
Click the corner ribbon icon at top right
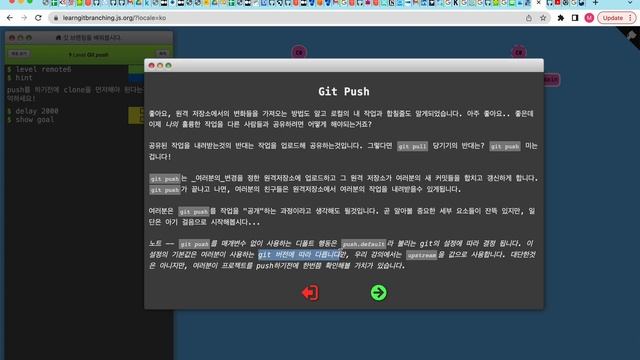(x=631, y=36)
